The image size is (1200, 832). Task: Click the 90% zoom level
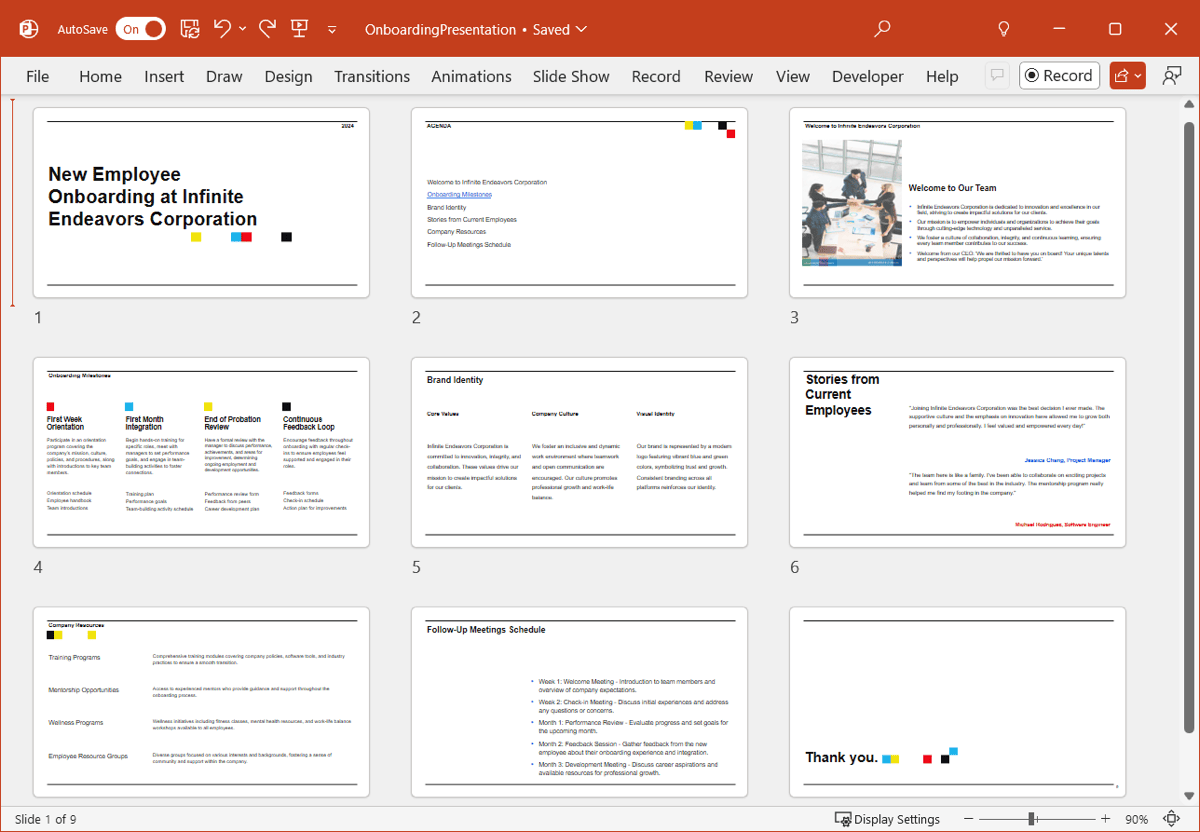click(x=1137, y=819)
